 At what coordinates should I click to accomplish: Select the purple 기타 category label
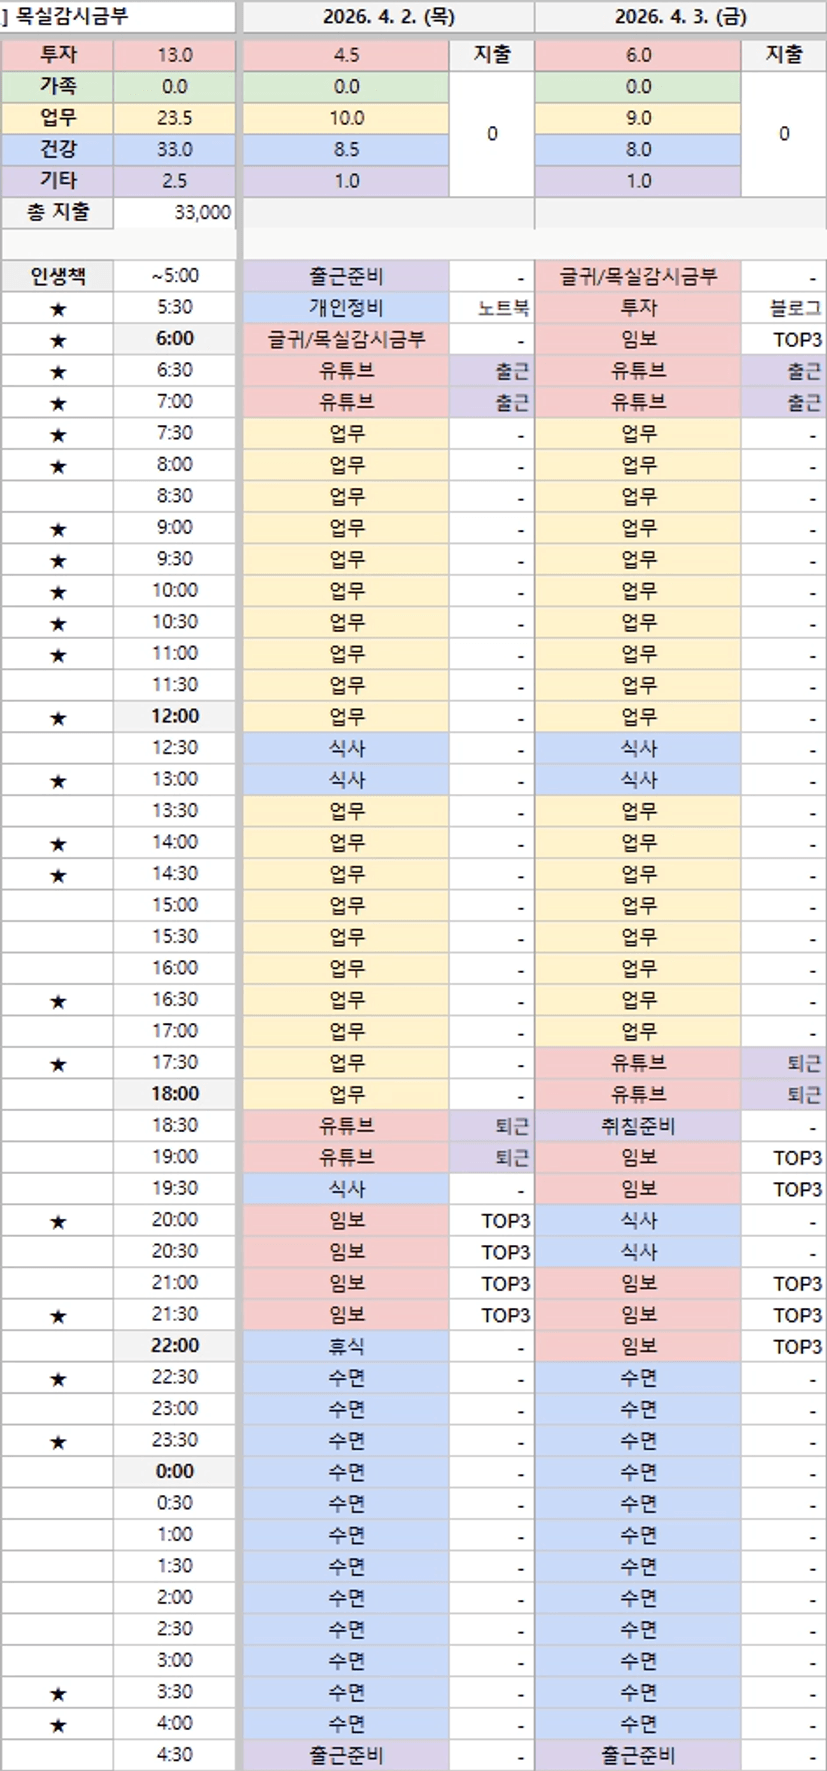[x=58, y=181]
